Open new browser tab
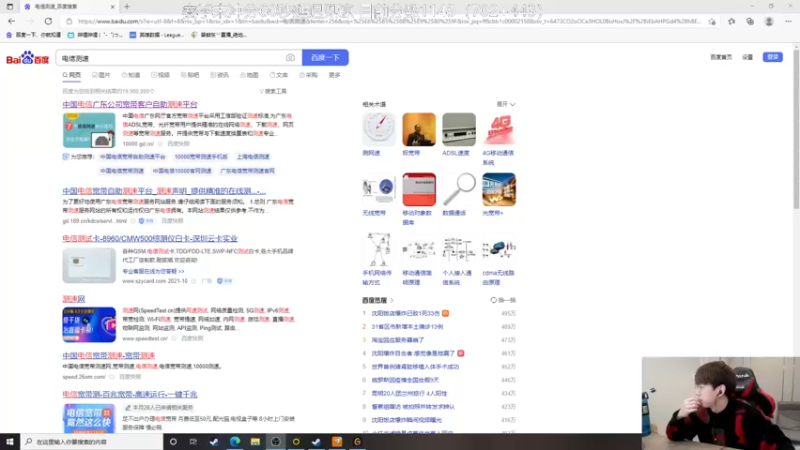This screenshot has width=800, height=450. (127, 7)
